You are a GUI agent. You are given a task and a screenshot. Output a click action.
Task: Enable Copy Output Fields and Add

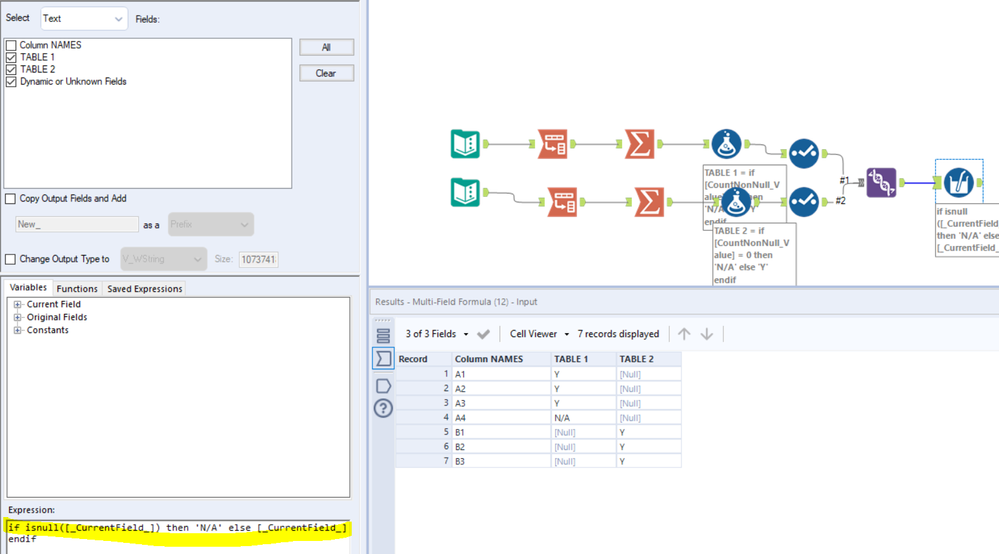click(x=10, y=199)
